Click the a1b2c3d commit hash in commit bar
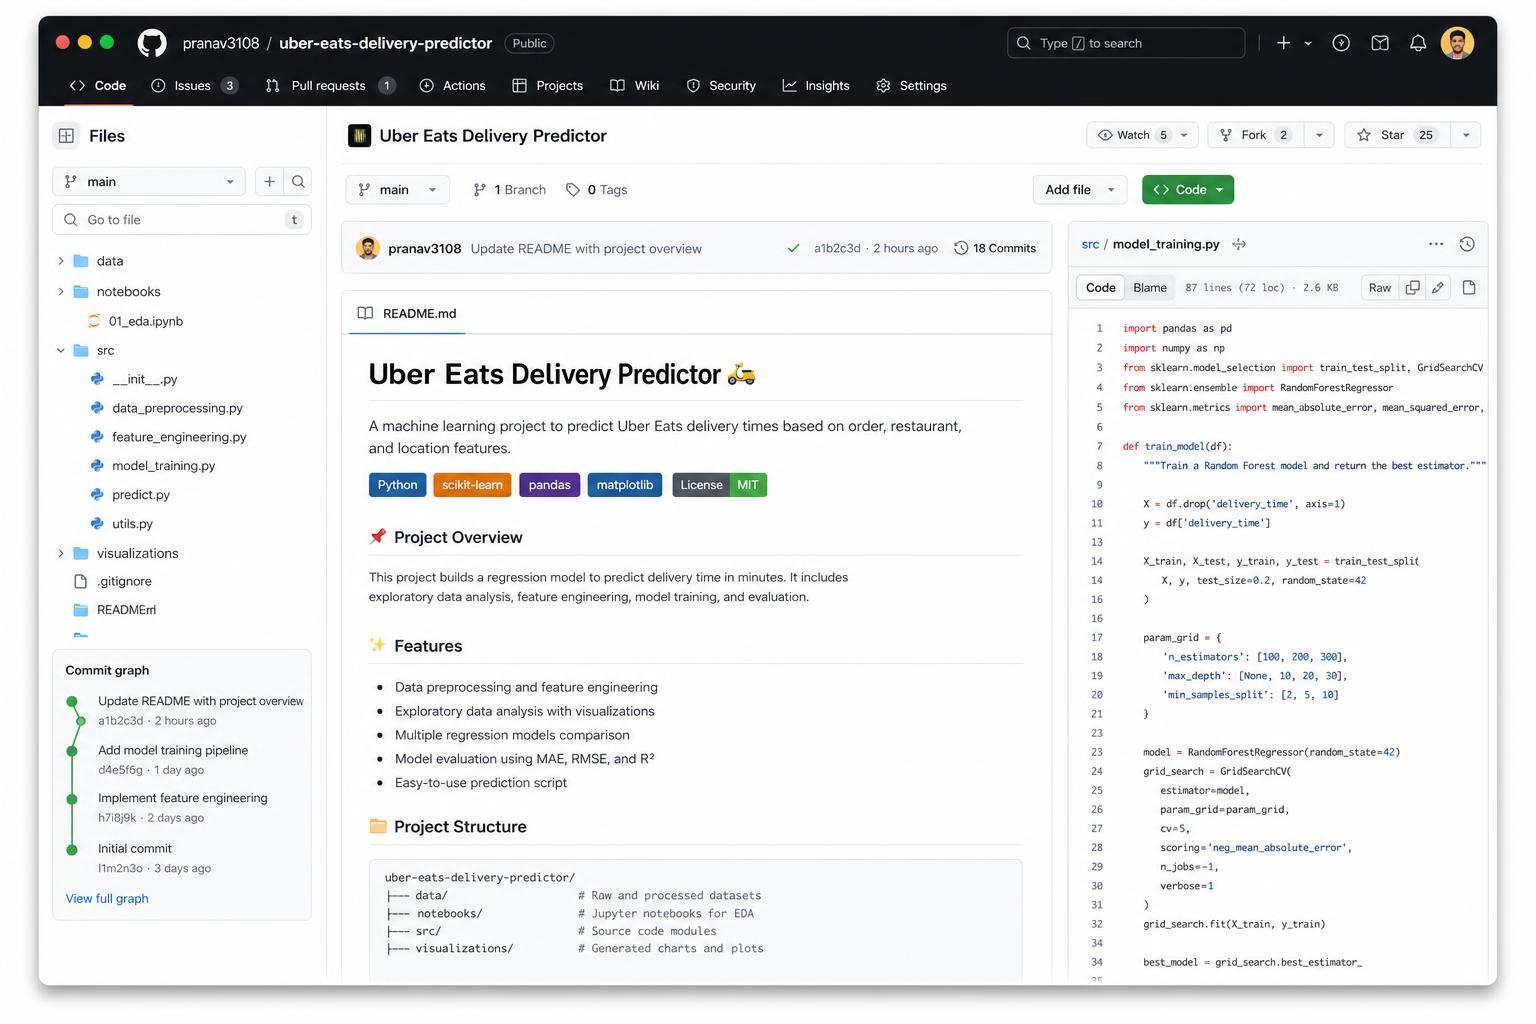Viewport: 1536px width, 1024px height. [837, 248]
